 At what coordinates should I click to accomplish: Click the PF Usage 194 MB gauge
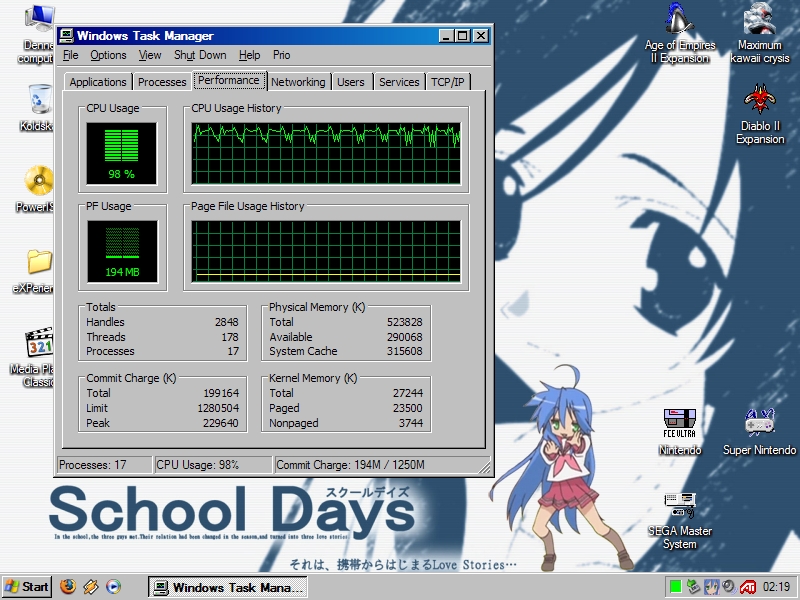pyautogui.click(x=122, y=251)
